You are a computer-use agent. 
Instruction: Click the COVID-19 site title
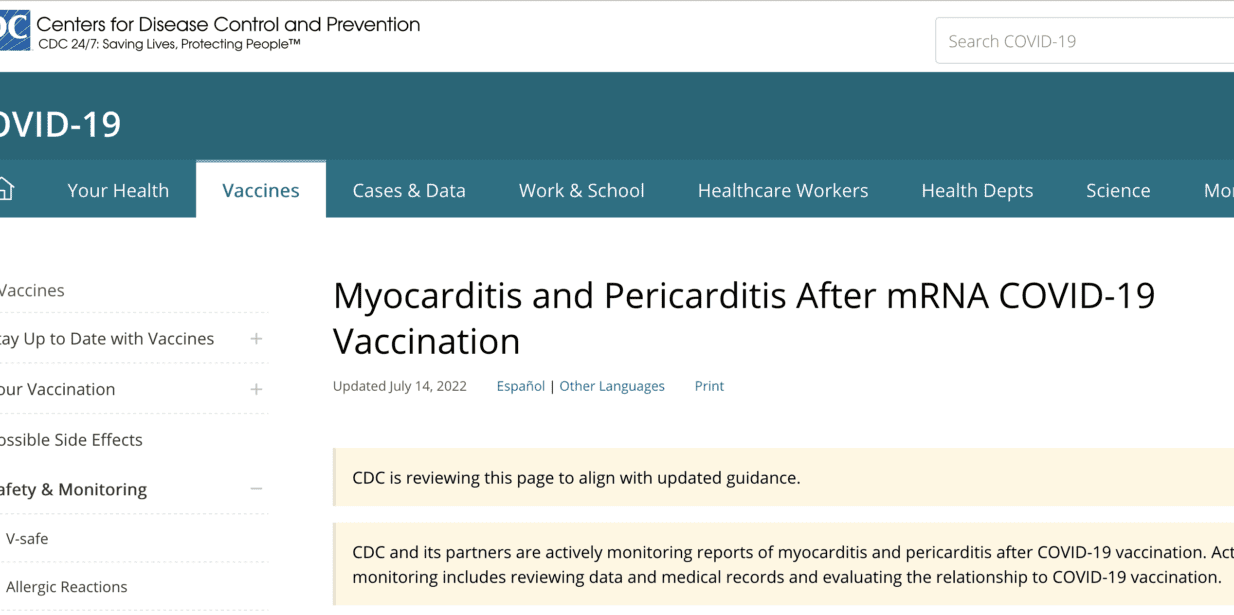click(60, 125)
